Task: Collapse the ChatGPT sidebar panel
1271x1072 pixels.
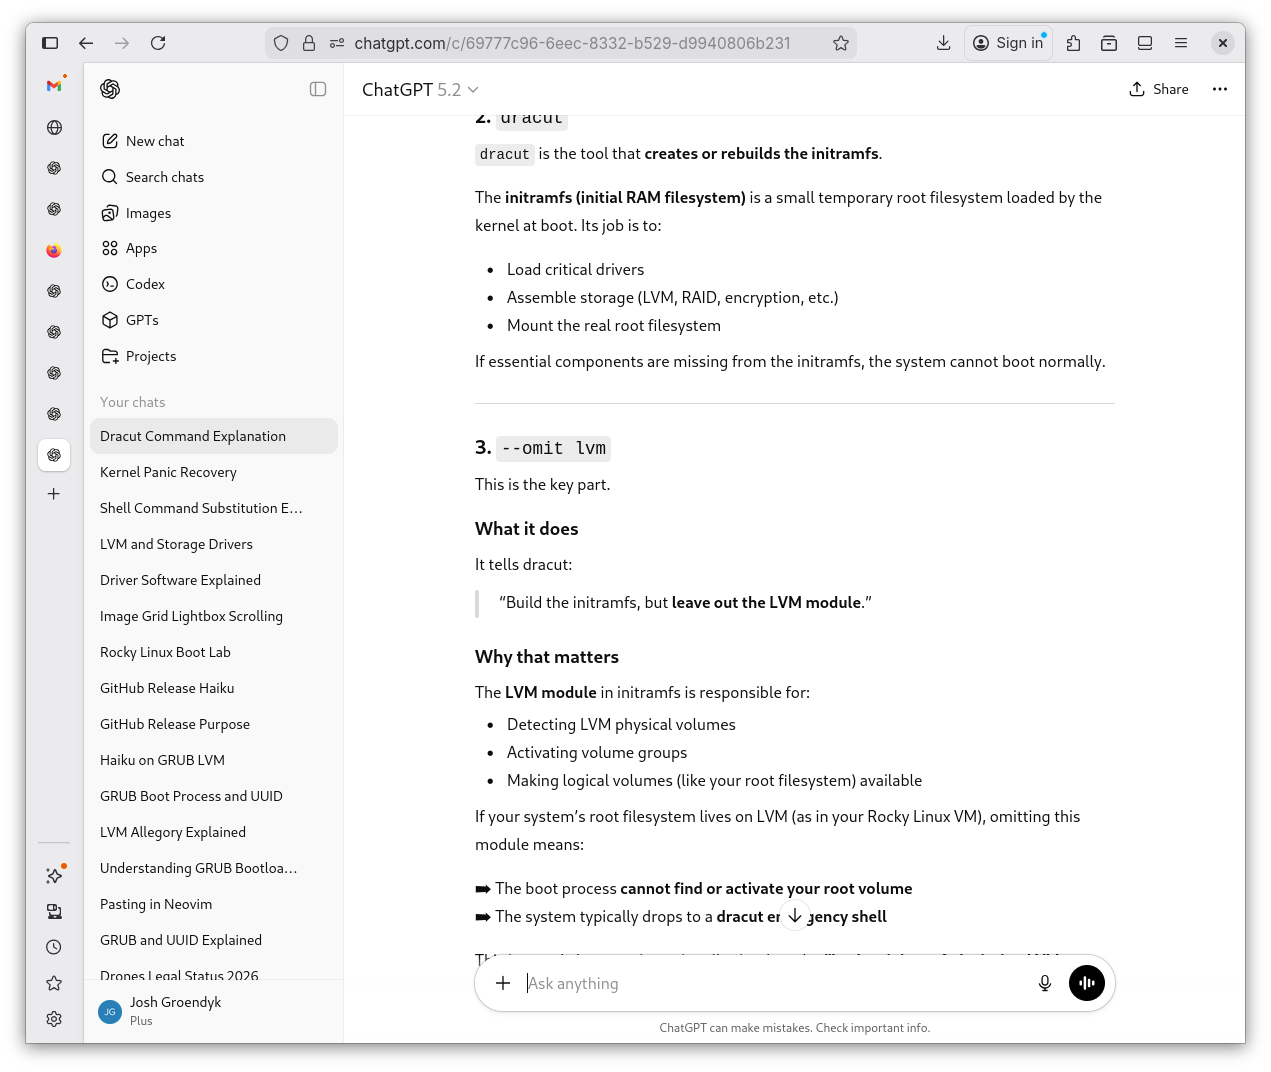Action: pyautogui.click(x=318, y=89)
